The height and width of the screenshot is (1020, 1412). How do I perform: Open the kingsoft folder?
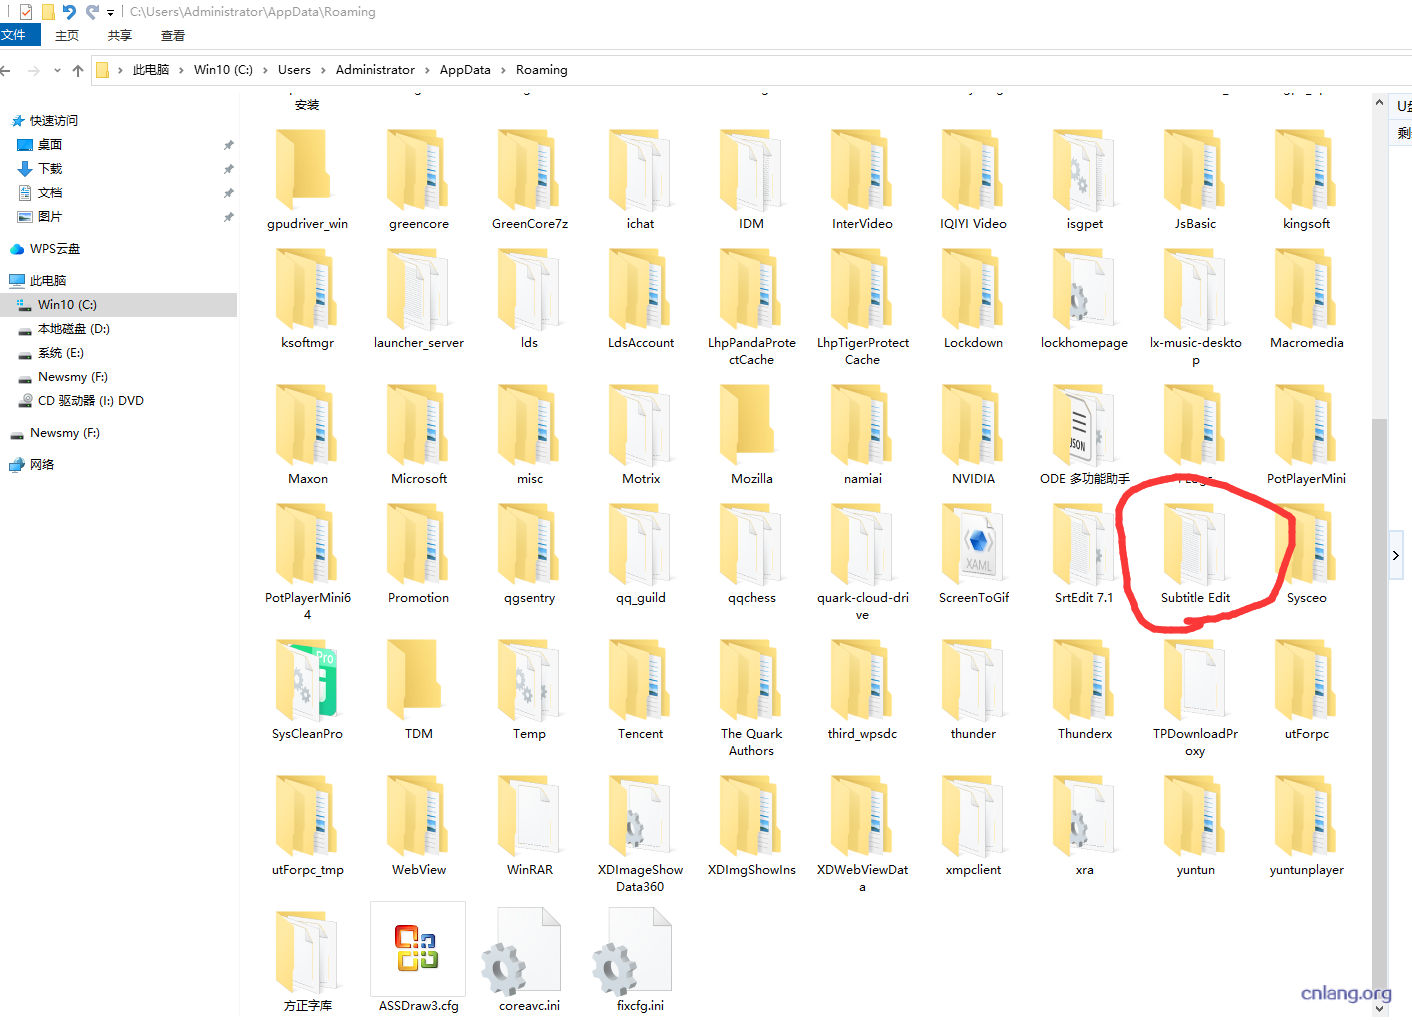tap(1306, 180)
